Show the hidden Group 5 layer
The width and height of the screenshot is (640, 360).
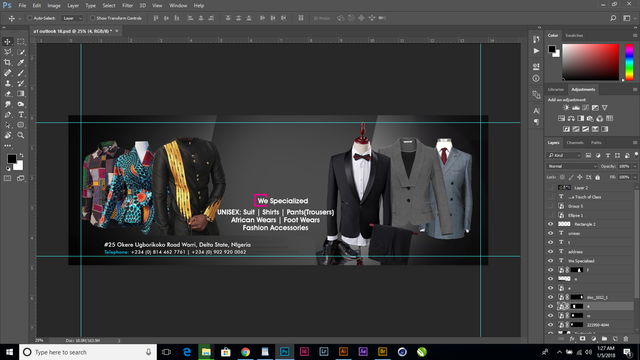550,206
